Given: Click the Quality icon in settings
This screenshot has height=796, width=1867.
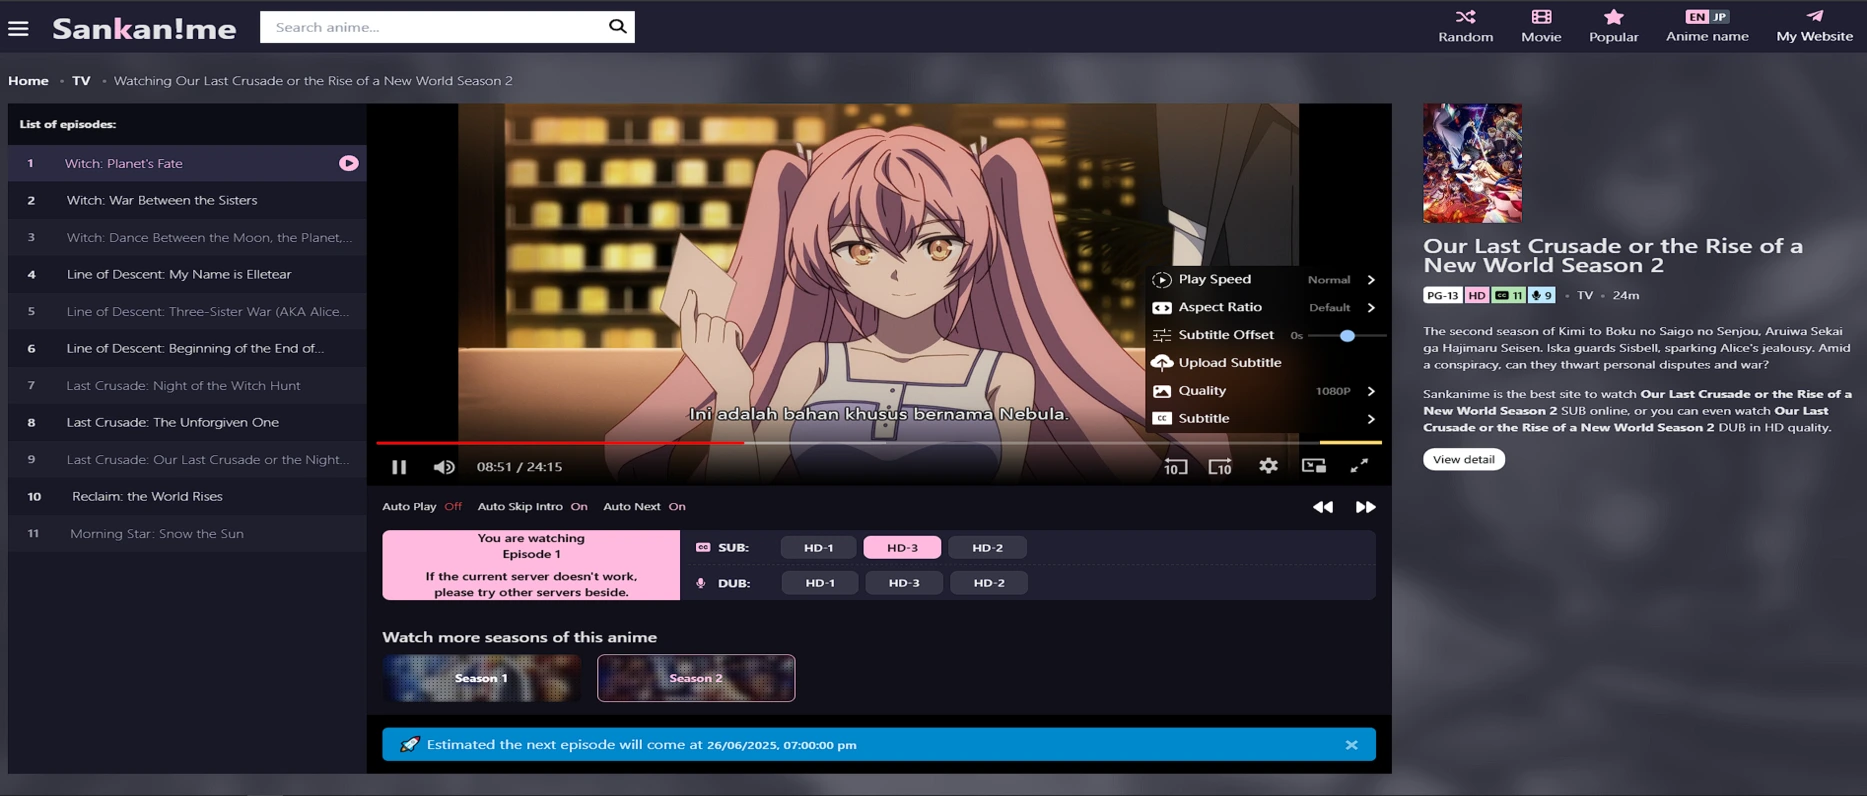Looking at the screenshot, I should (1161, 391).
